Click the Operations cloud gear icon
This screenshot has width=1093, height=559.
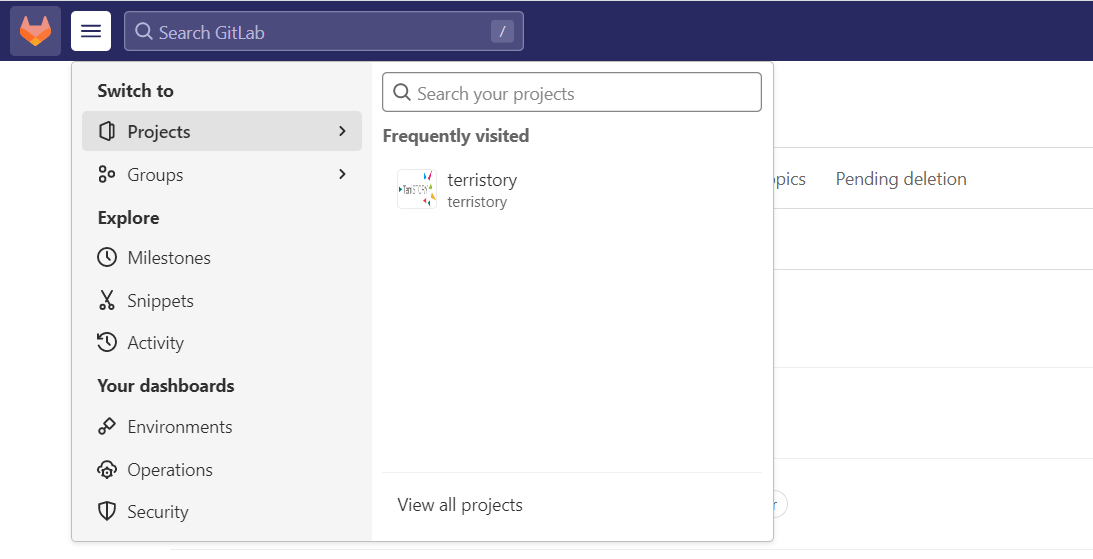tap(107, 470)
